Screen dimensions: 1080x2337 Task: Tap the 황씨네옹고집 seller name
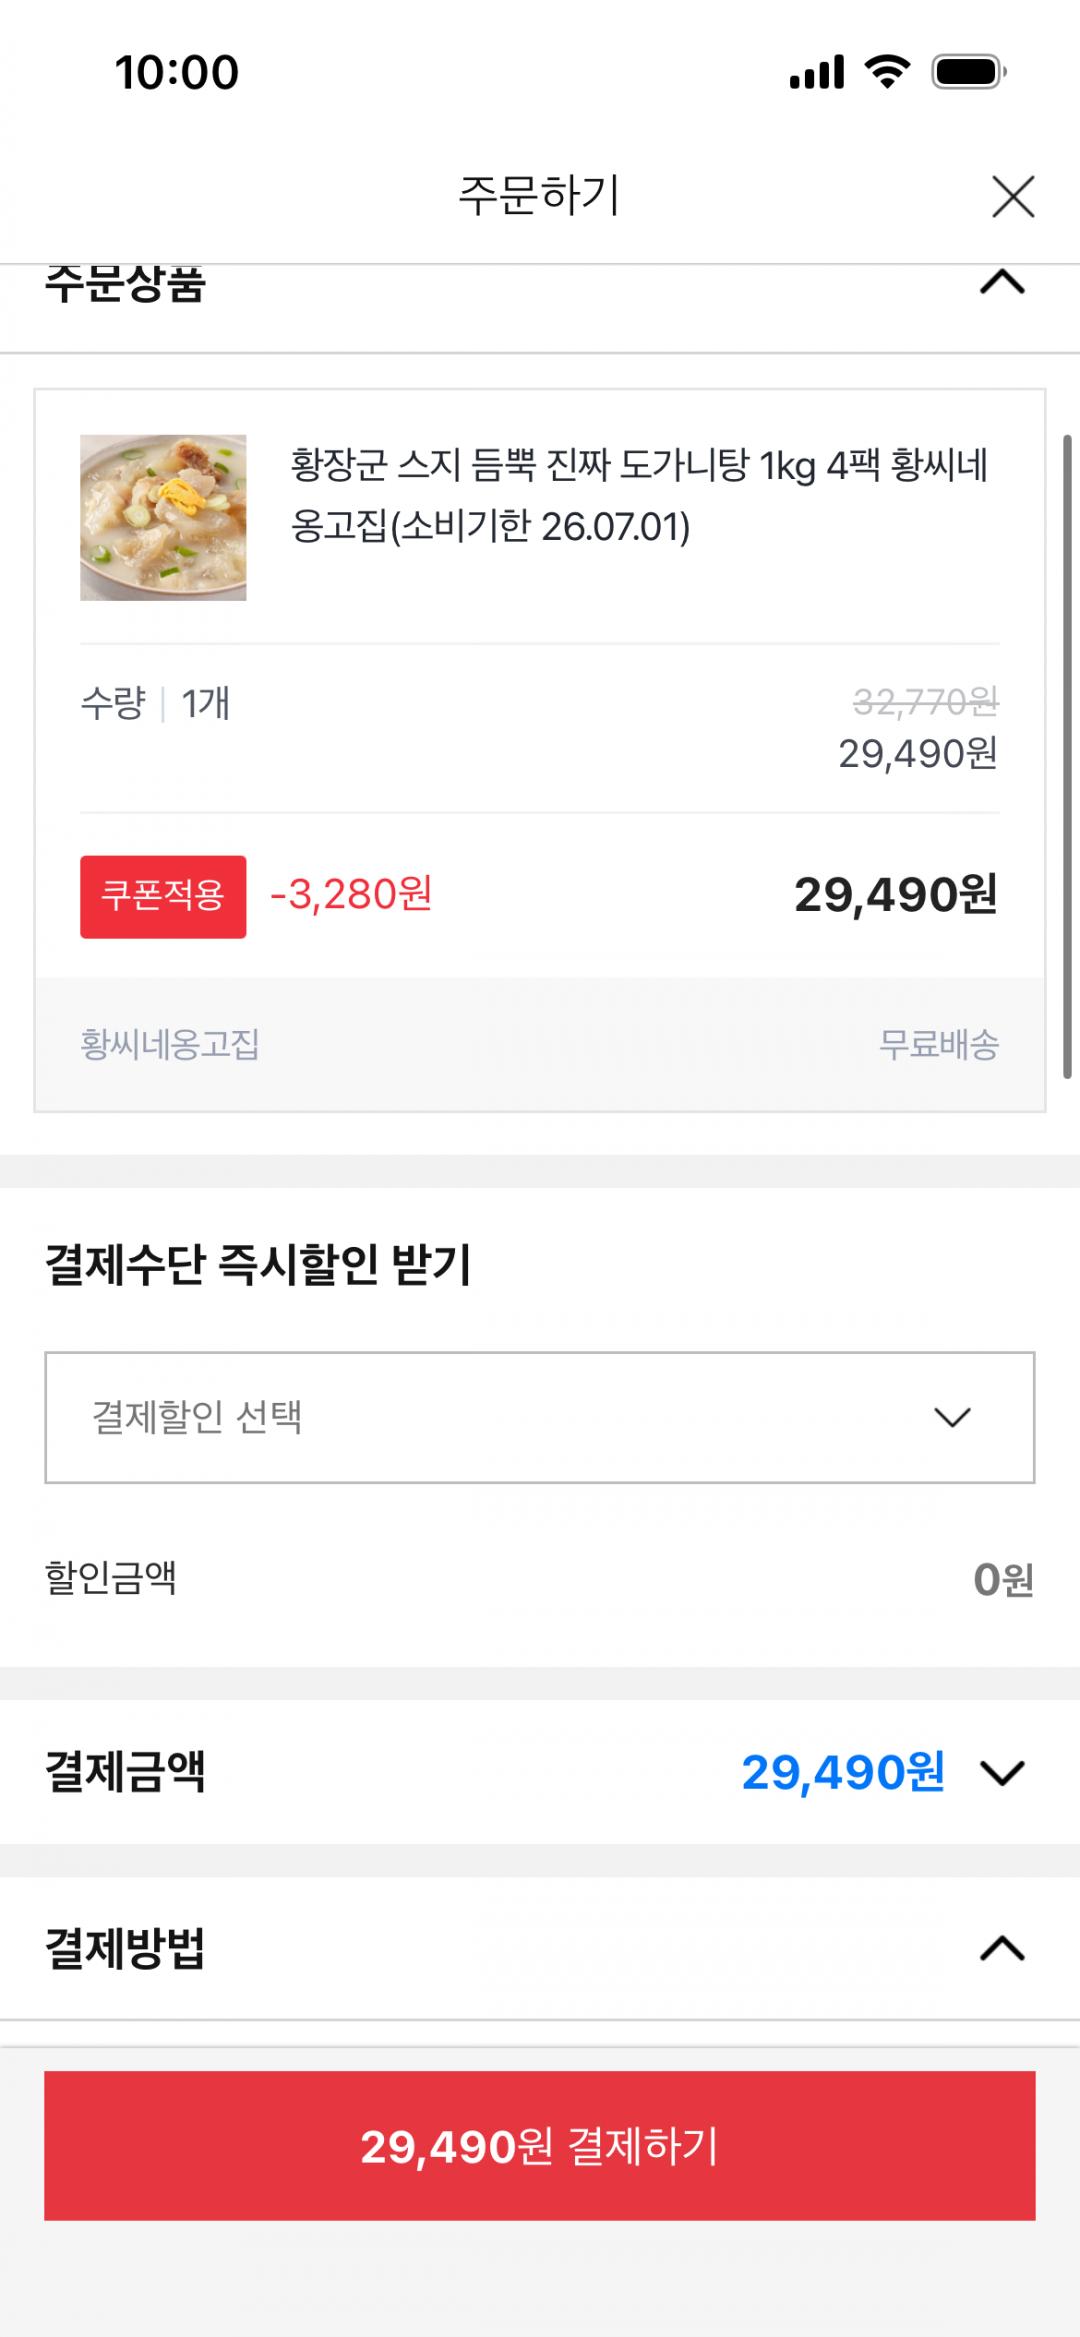(x=170, y=1045)
